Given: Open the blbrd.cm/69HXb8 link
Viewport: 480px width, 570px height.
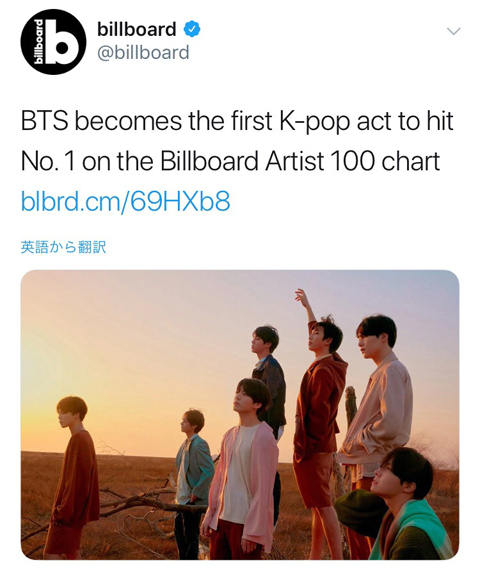Looking at the screenshot, I should pos(125,201).
